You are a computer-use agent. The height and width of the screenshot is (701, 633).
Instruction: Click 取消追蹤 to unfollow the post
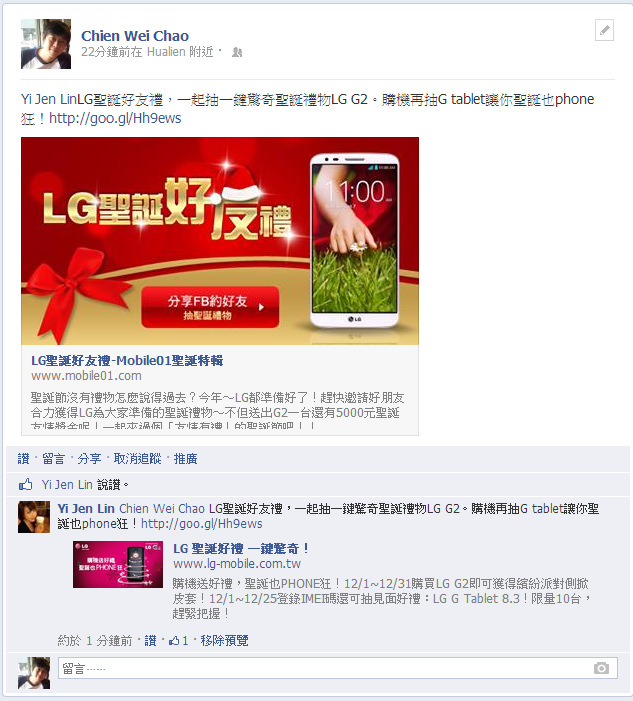coord(137,459)
